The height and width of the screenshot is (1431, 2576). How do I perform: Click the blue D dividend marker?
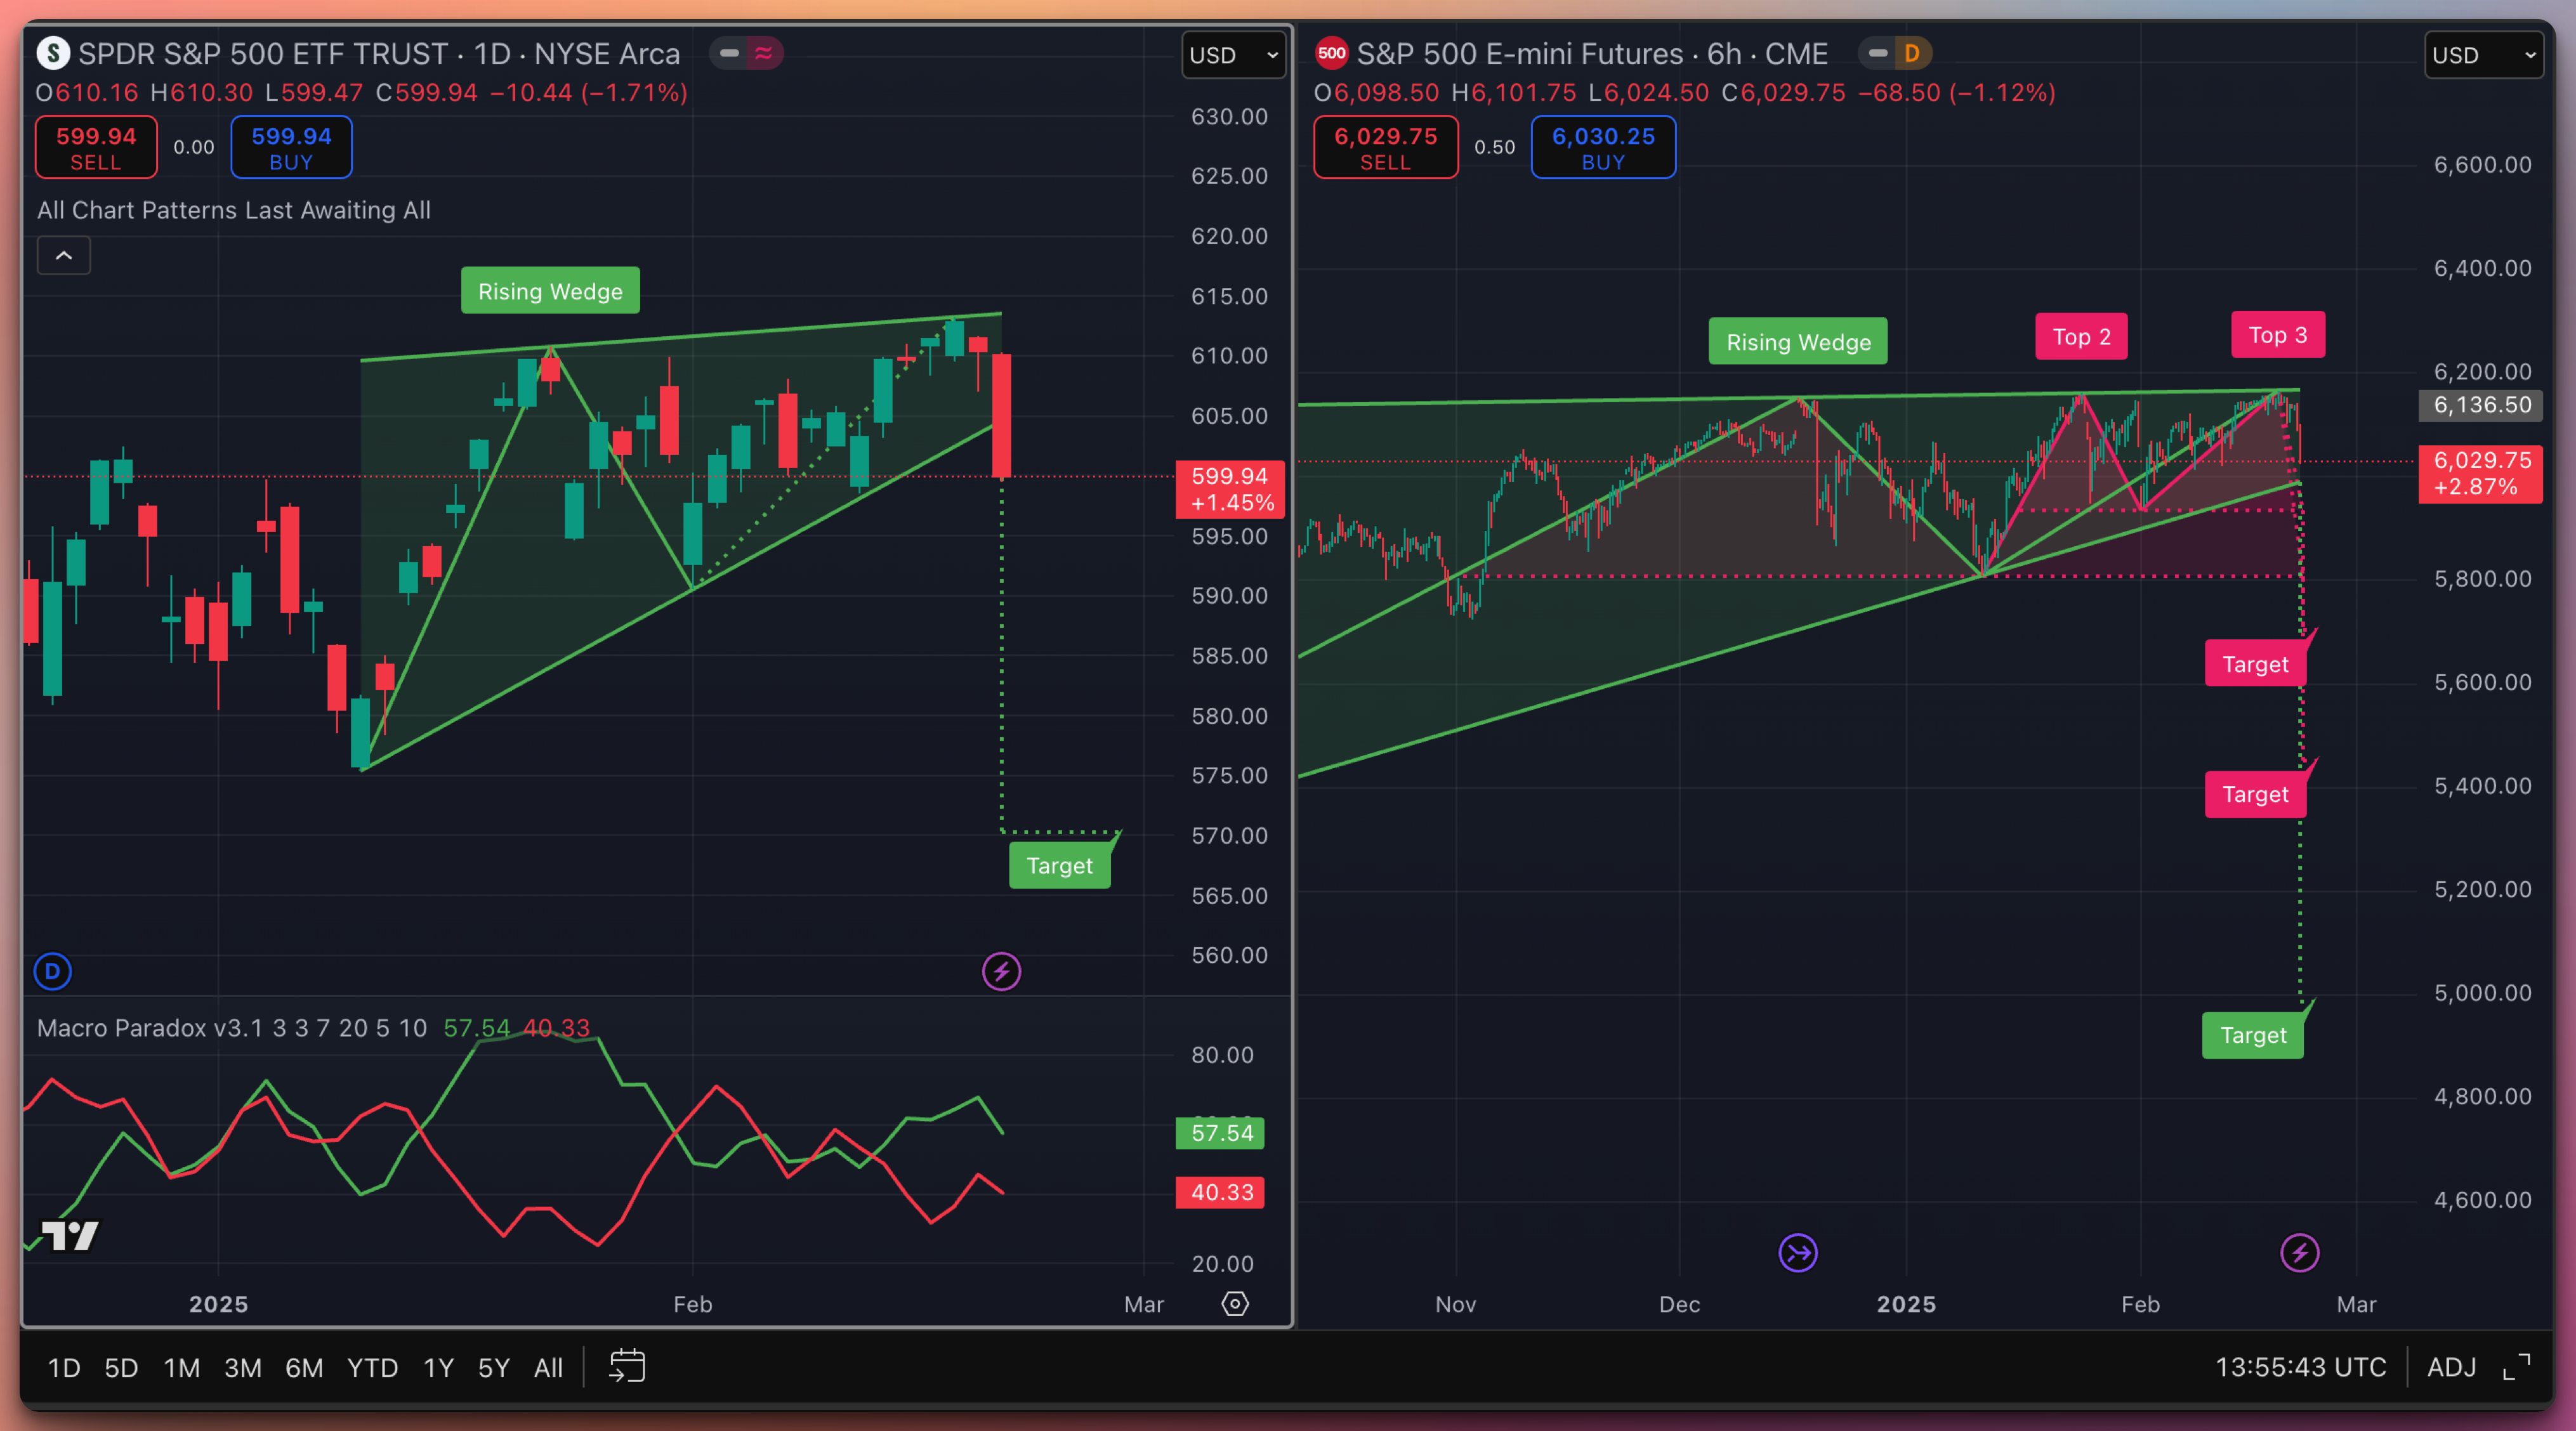53,971
